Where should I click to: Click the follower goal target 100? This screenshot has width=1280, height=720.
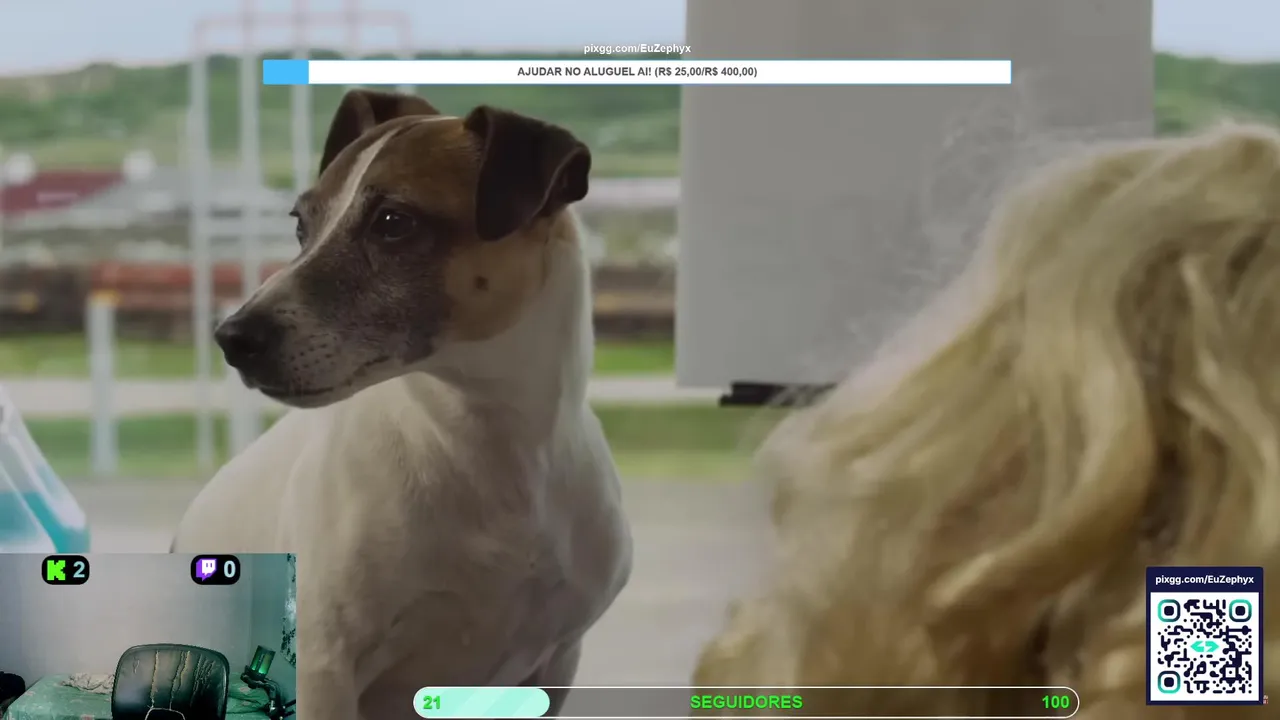click(1055, 703)
